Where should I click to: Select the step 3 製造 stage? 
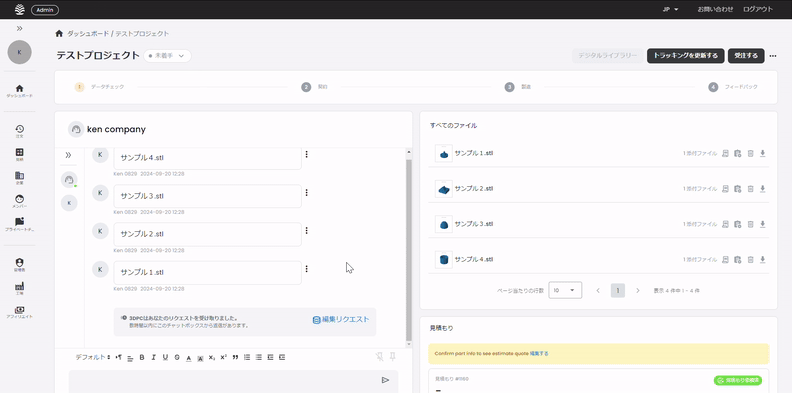(518, 87)
